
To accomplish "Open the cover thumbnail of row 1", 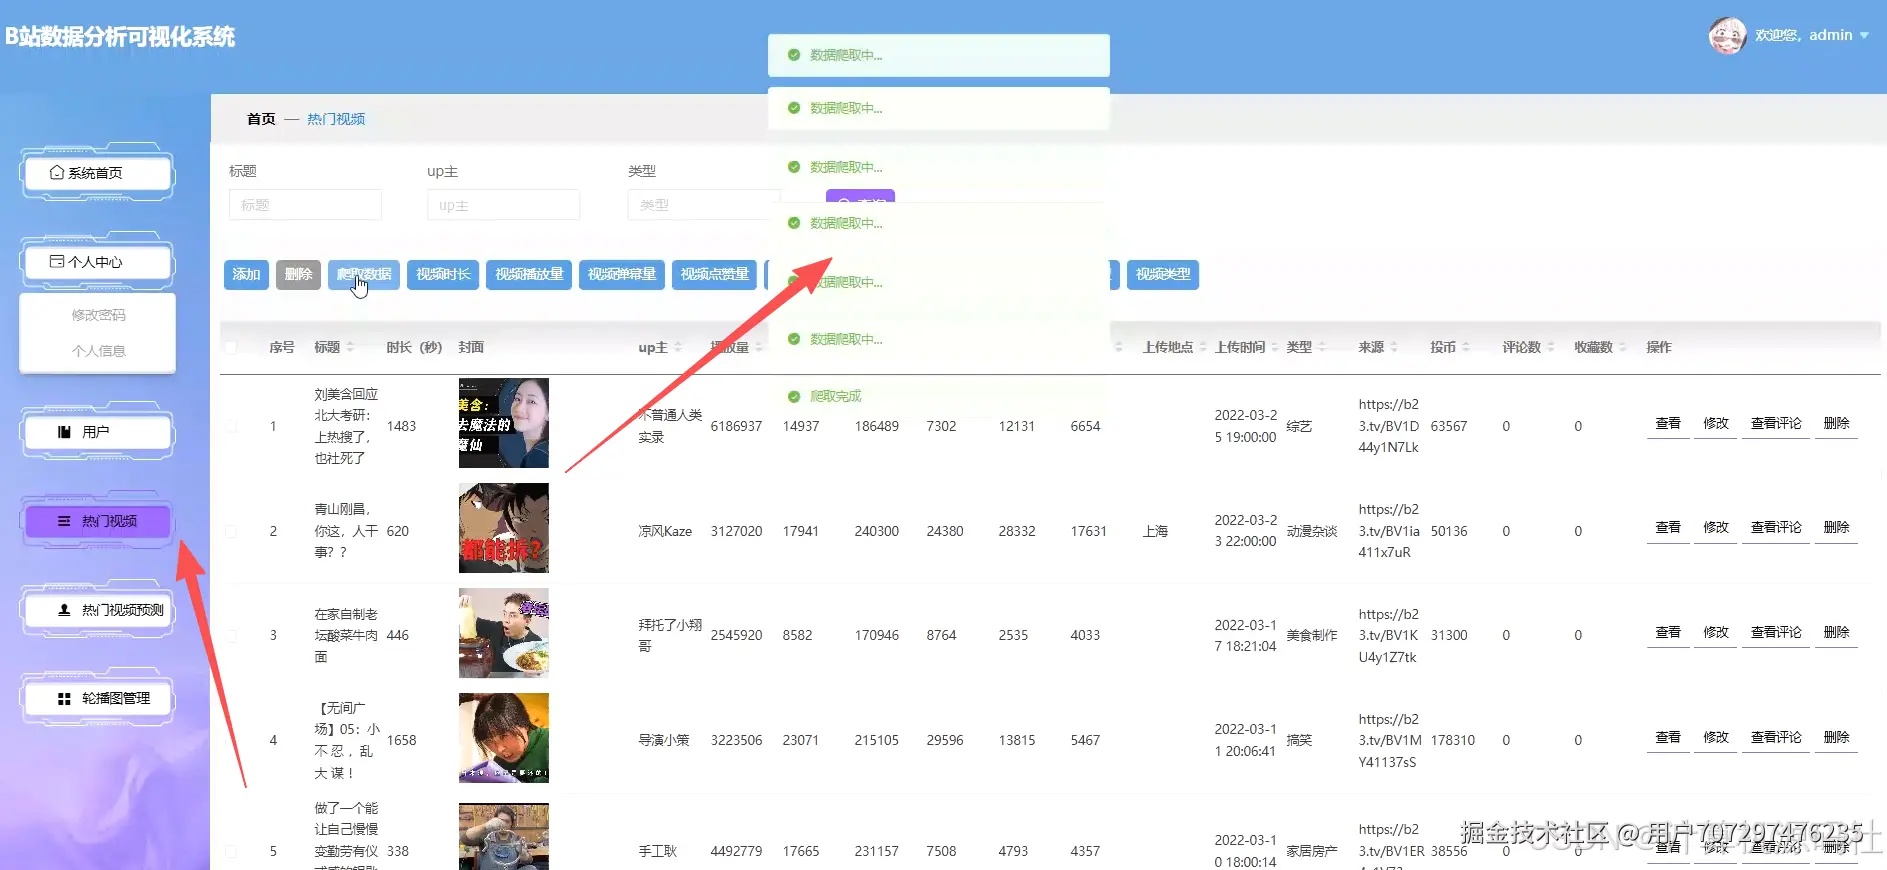I will pos(504,423).
